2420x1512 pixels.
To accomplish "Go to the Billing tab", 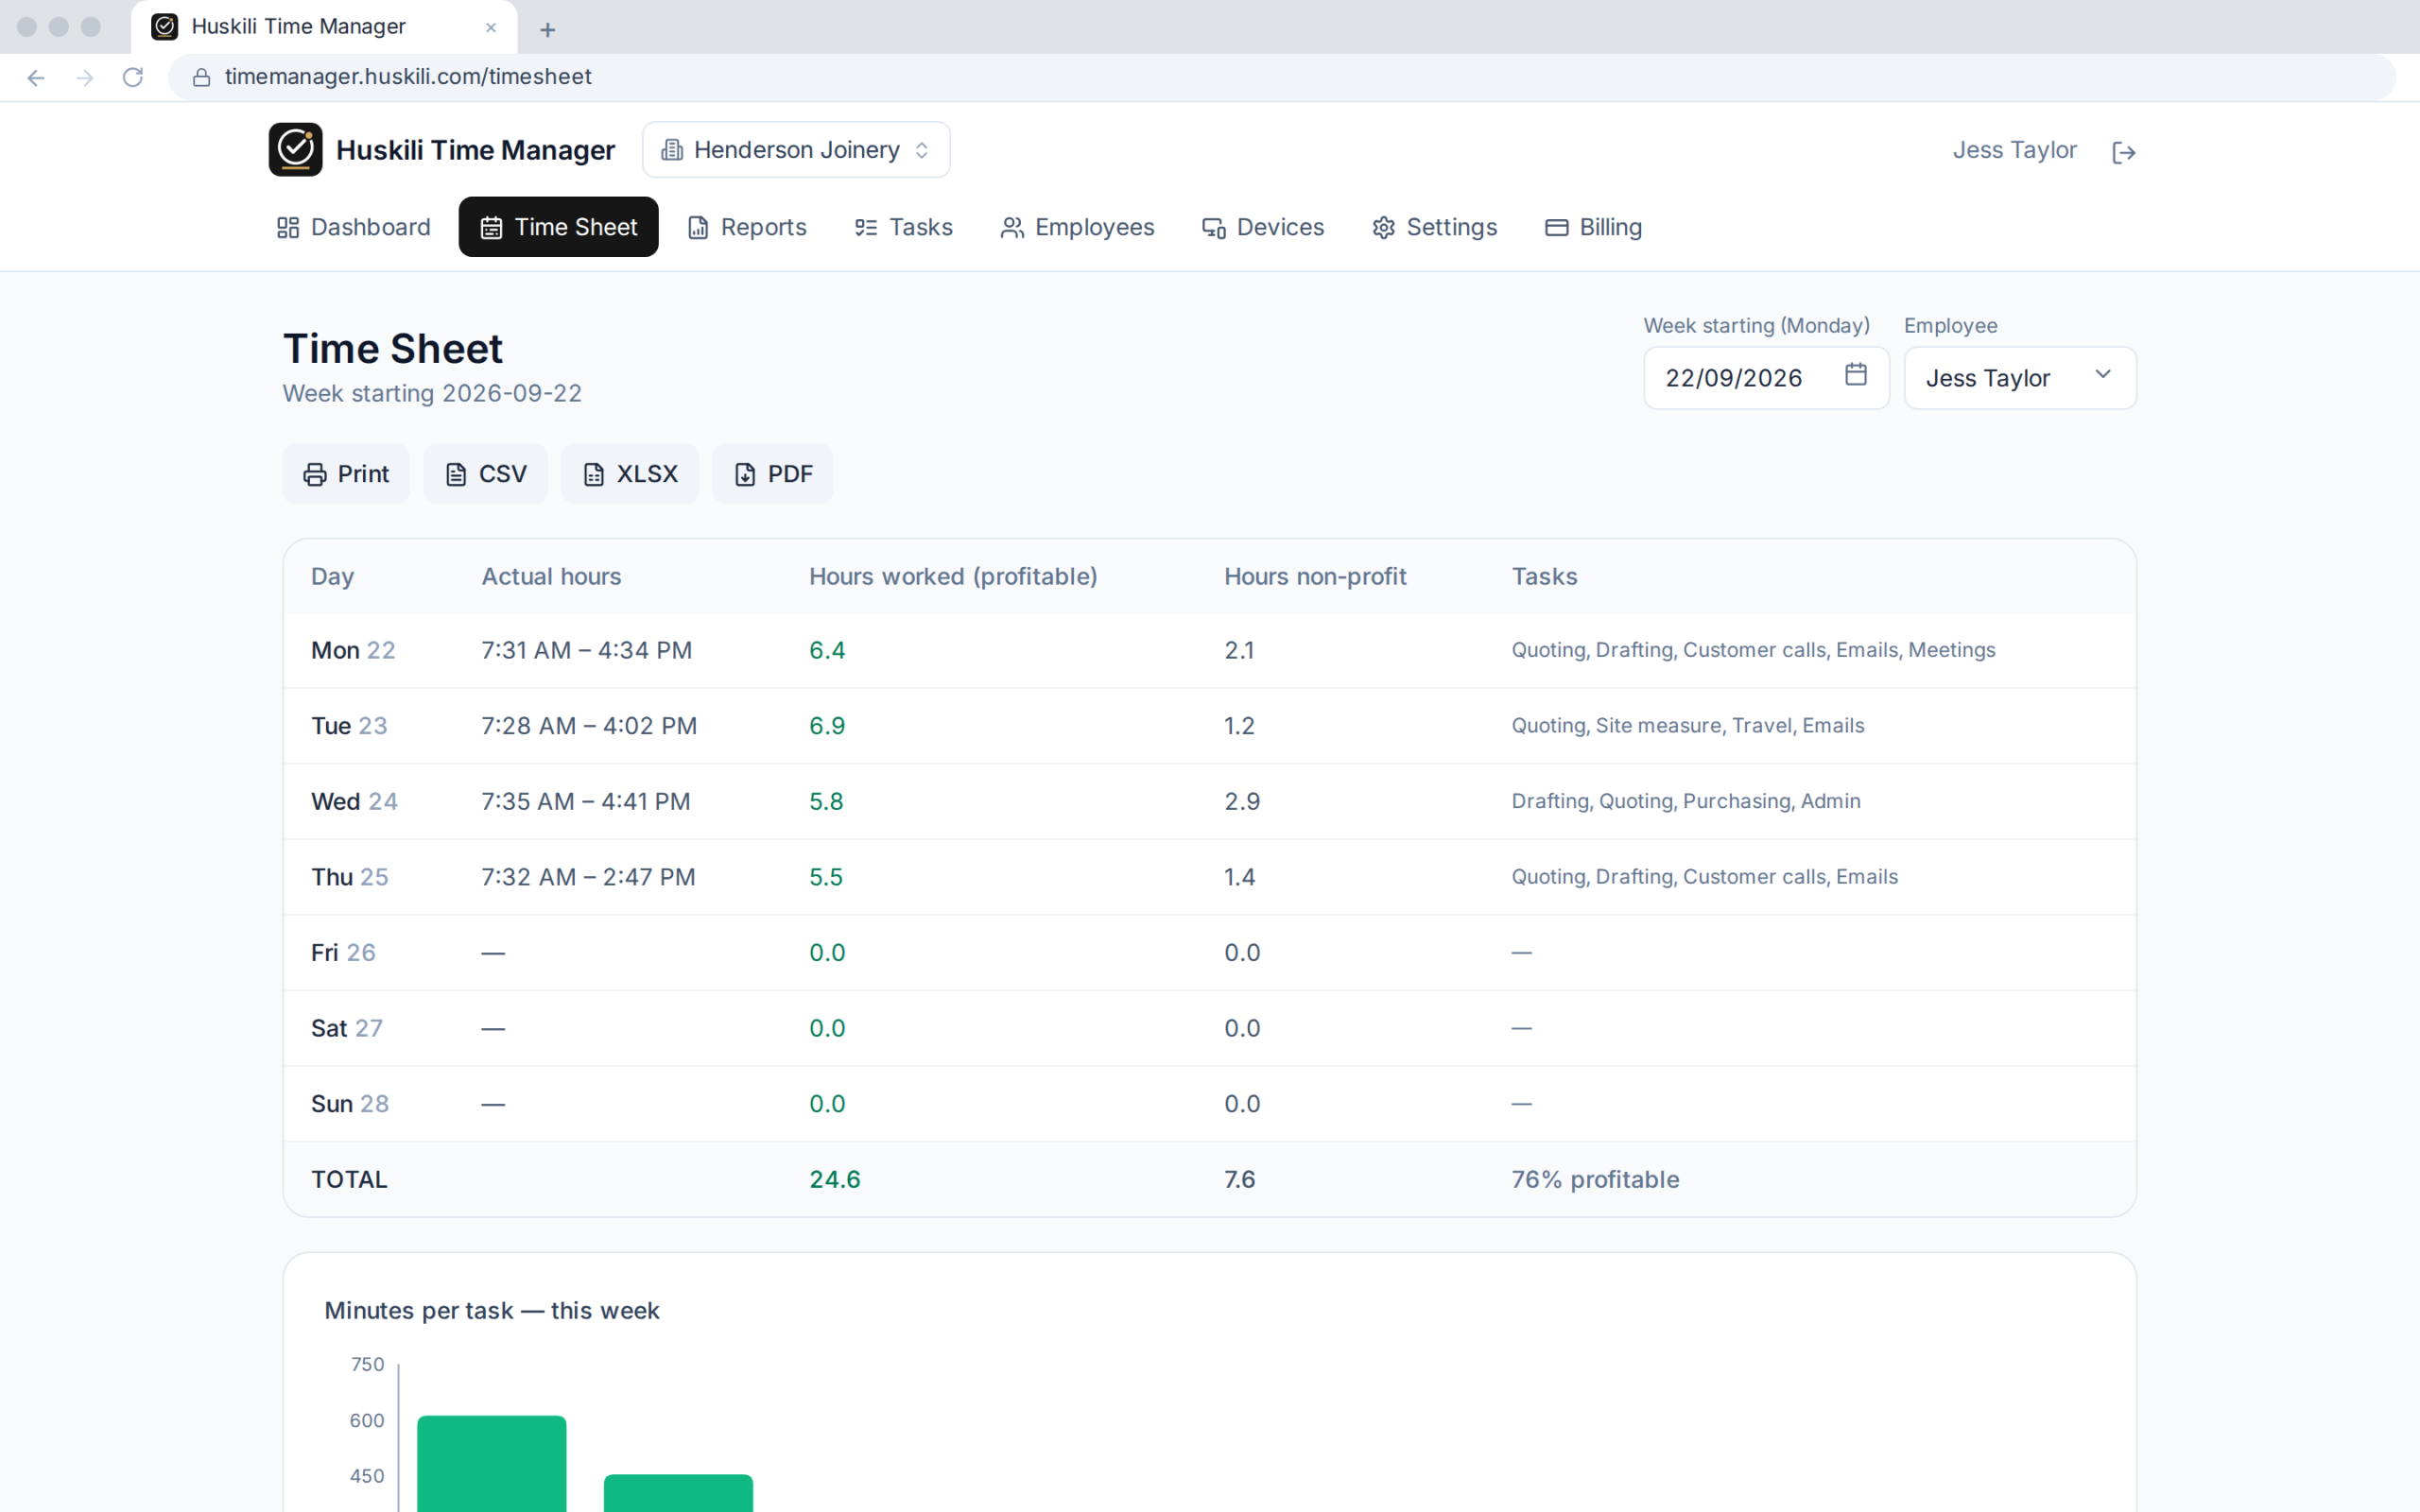I will pos(1593,227).
